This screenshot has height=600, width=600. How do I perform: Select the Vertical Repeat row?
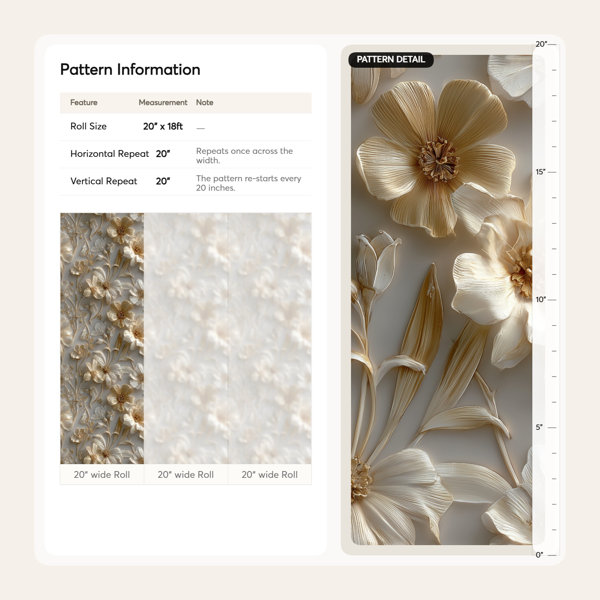click(x=186, y=182)
